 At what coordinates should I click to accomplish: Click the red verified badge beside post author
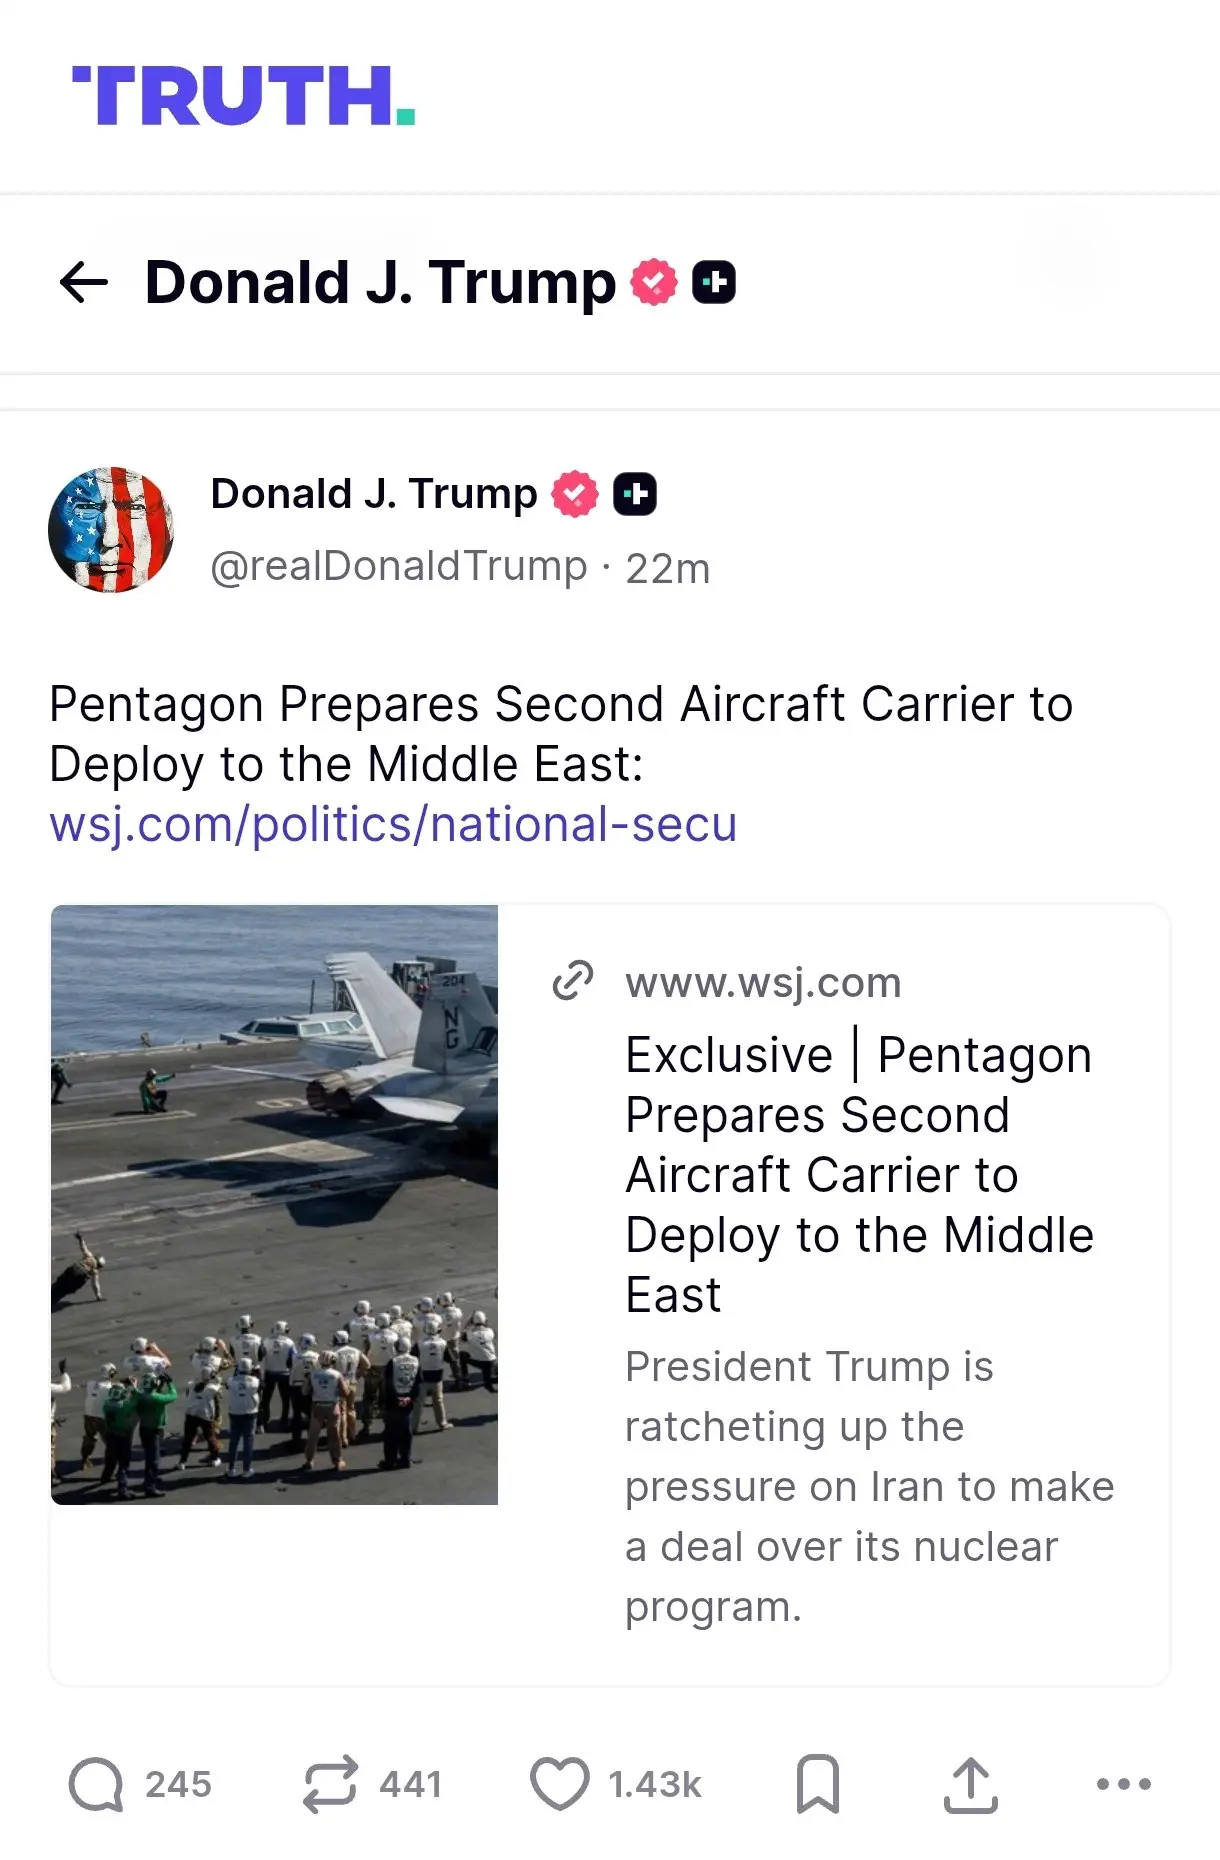pyautogui.click(x=575, y=494)
